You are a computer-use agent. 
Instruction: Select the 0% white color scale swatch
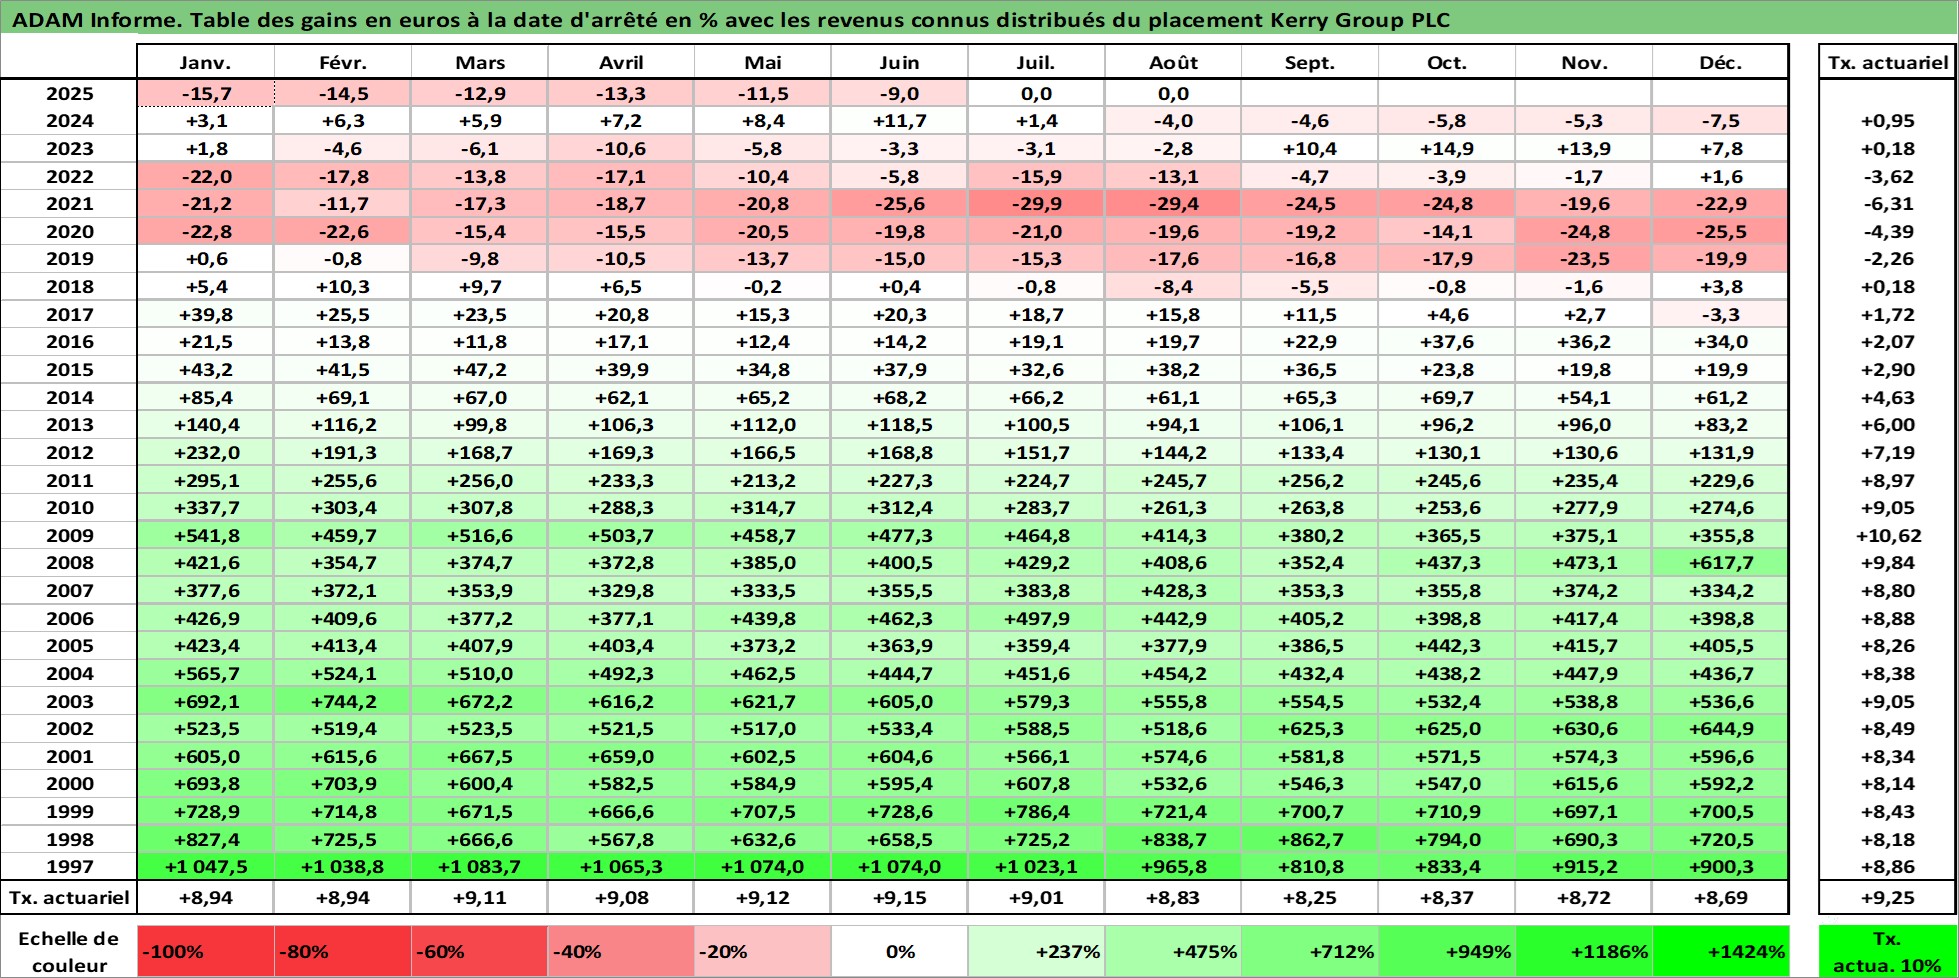899,951
